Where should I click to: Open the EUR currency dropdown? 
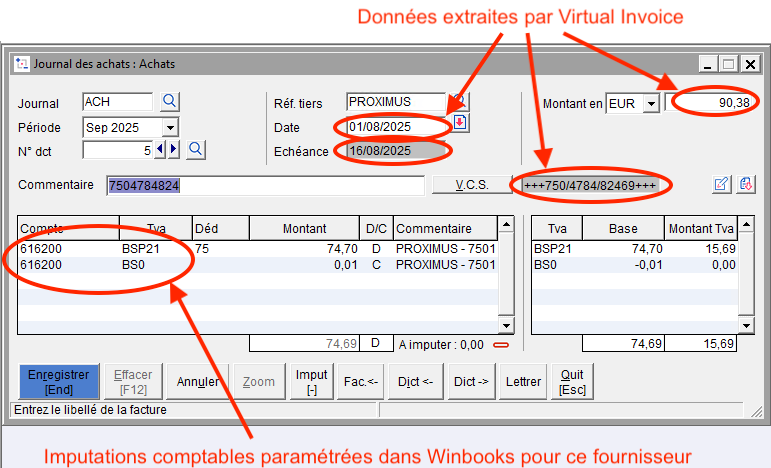[651, 103]
